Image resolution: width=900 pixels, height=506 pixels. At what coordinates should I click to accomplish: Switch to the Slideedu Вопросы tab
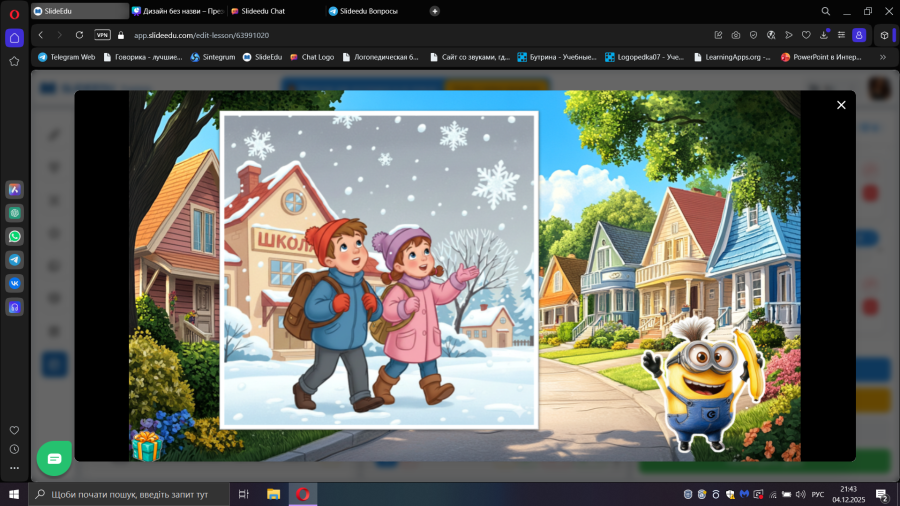pyautogui.click(x=368, y=11)
